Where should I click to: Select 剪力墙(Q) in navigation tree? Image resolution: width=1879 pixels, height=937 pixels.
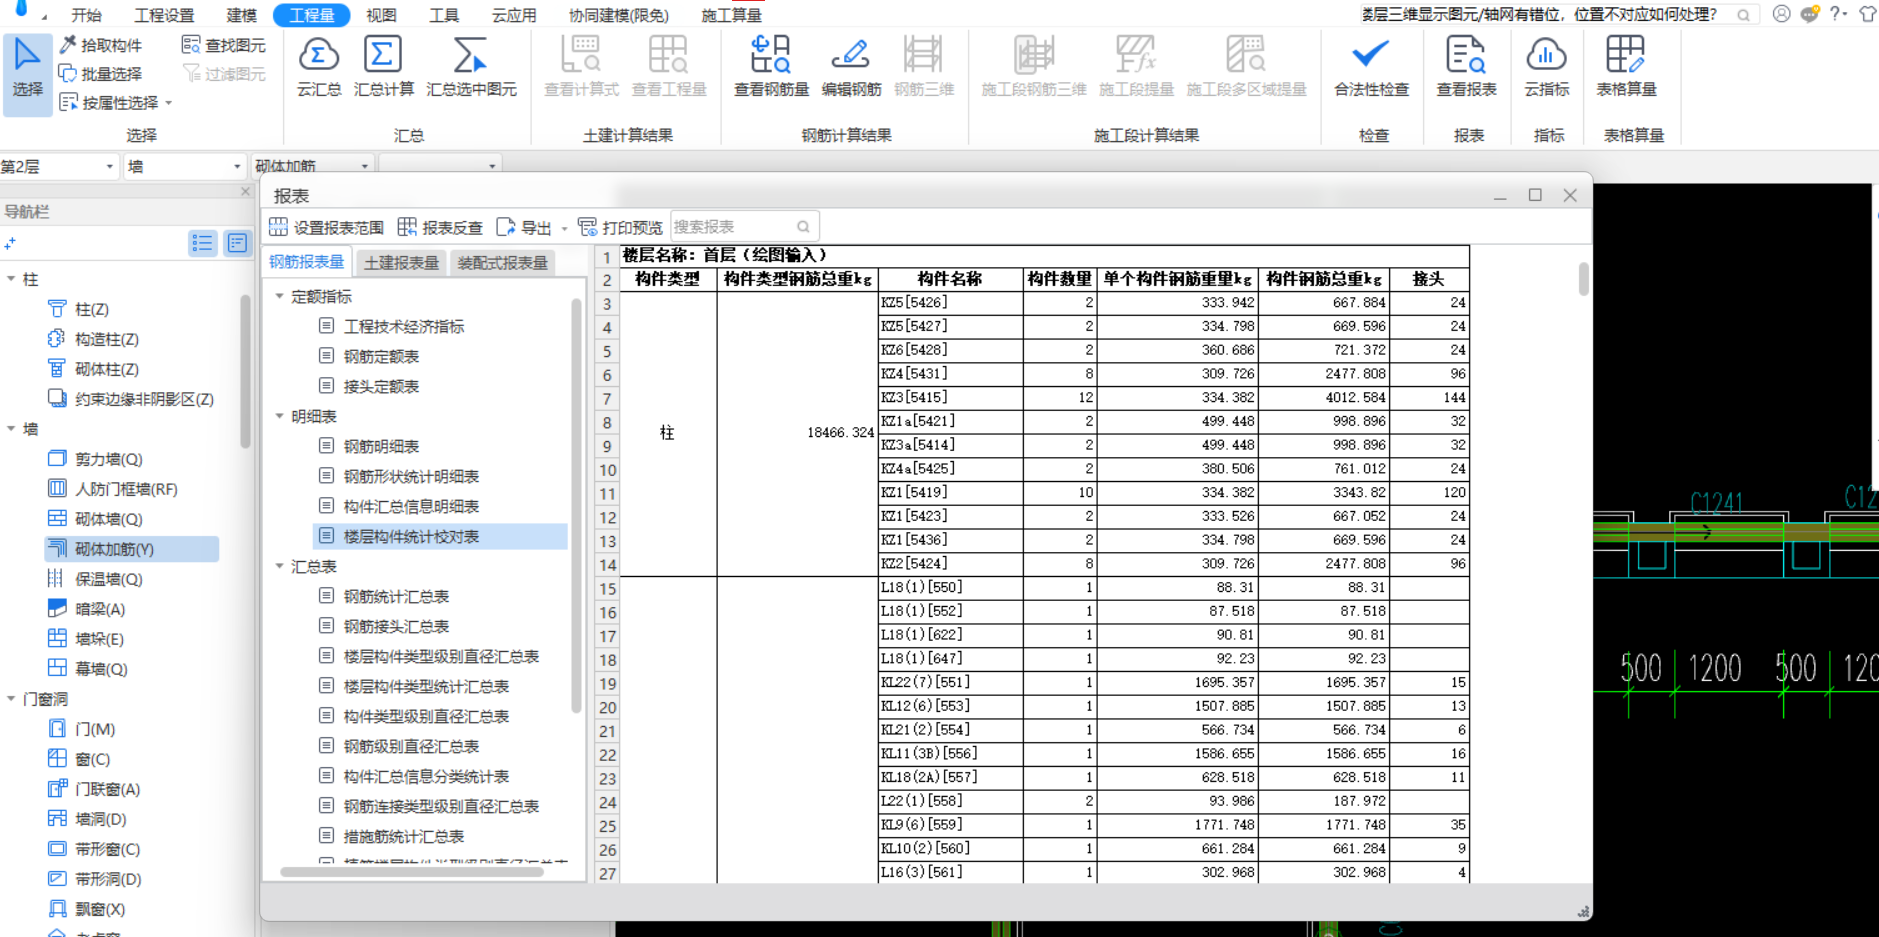click(x=108, y=460)
